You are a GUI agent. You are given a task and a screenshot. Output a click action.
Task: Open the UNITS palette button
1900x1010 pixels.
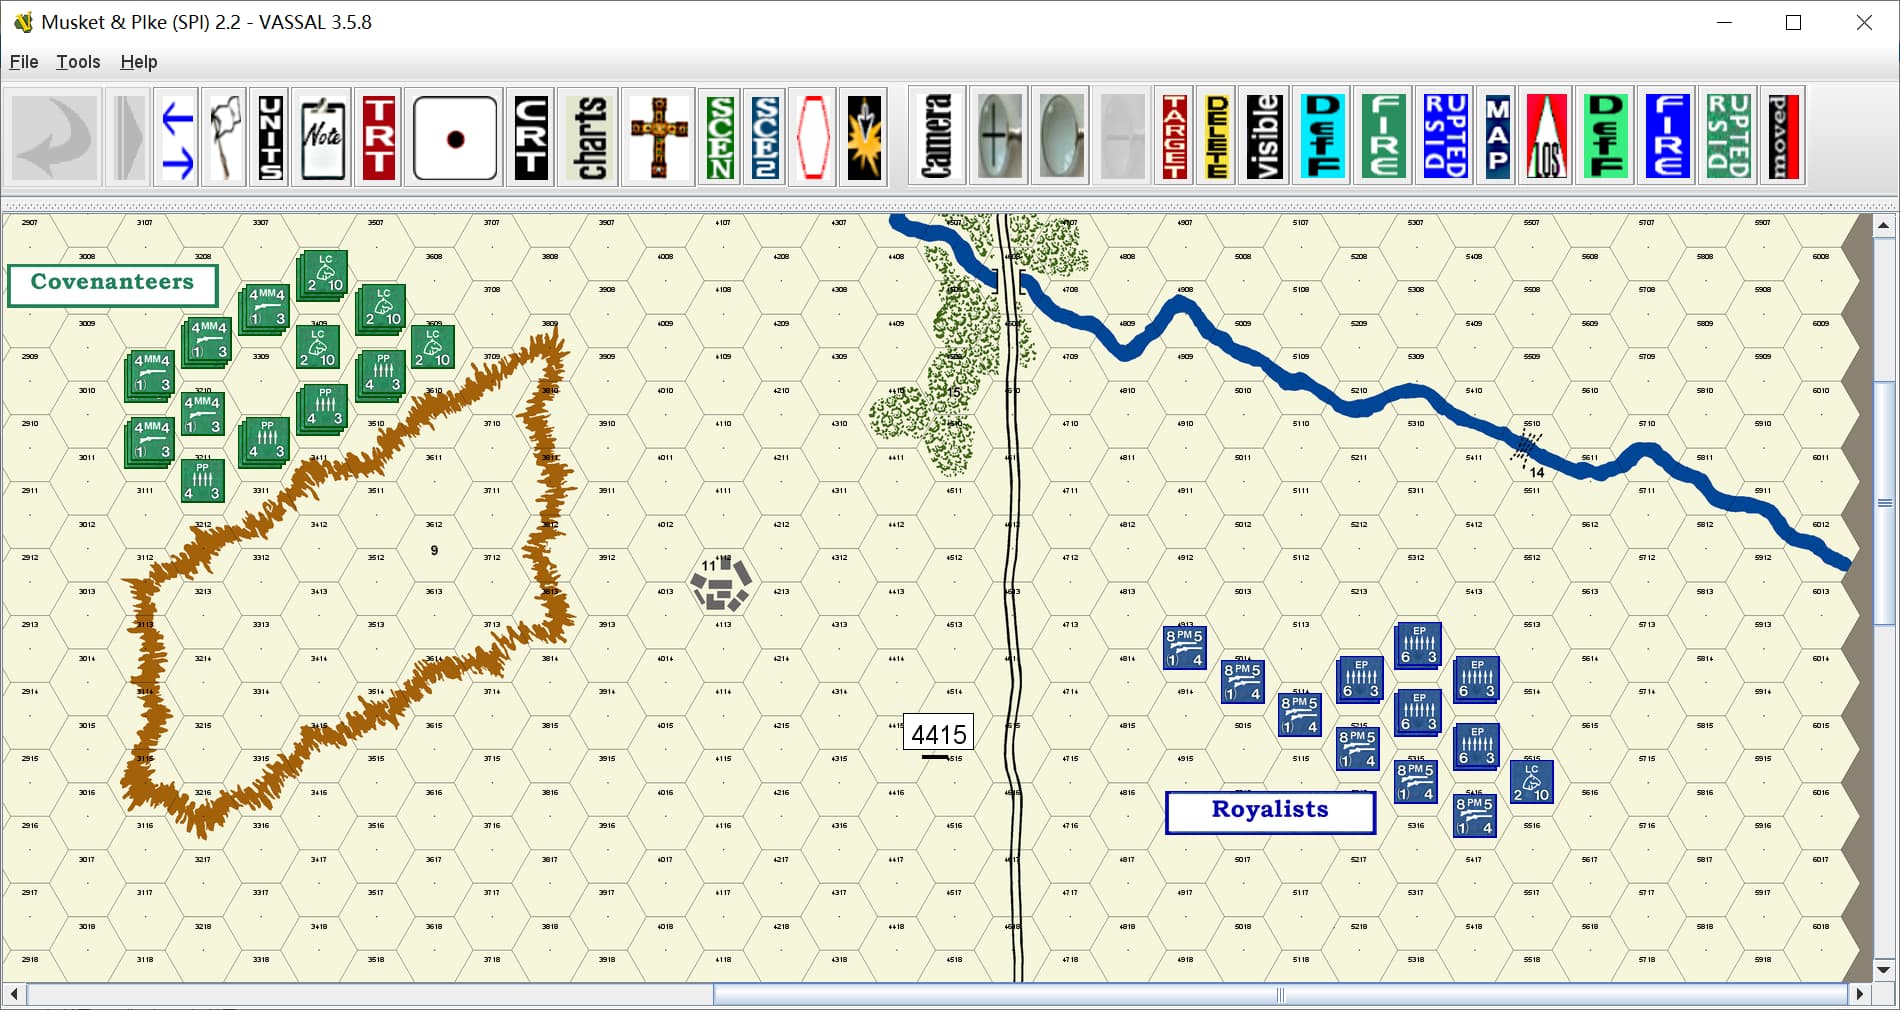click(x=270, y=137)
